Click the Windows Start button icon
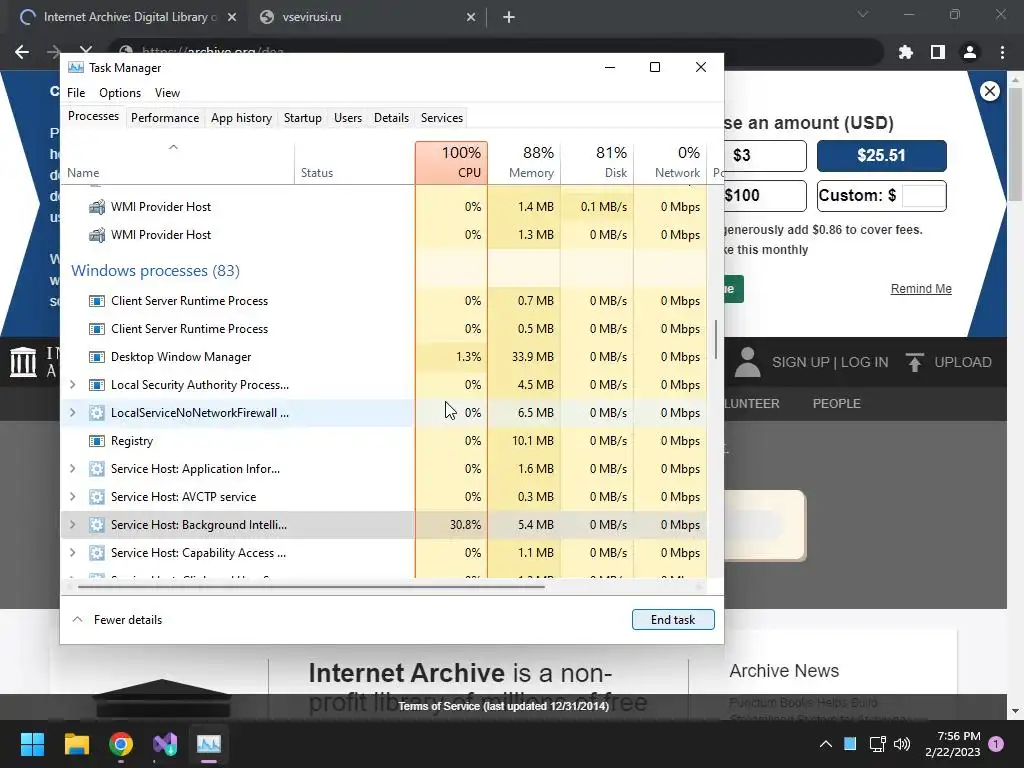 32,744
